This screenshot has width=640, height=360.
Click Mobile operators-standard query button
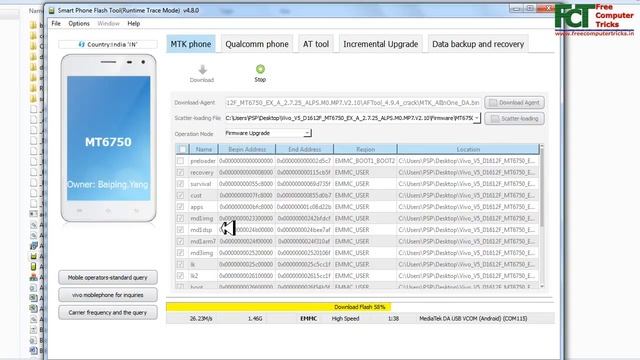click(x=108, y=278)
